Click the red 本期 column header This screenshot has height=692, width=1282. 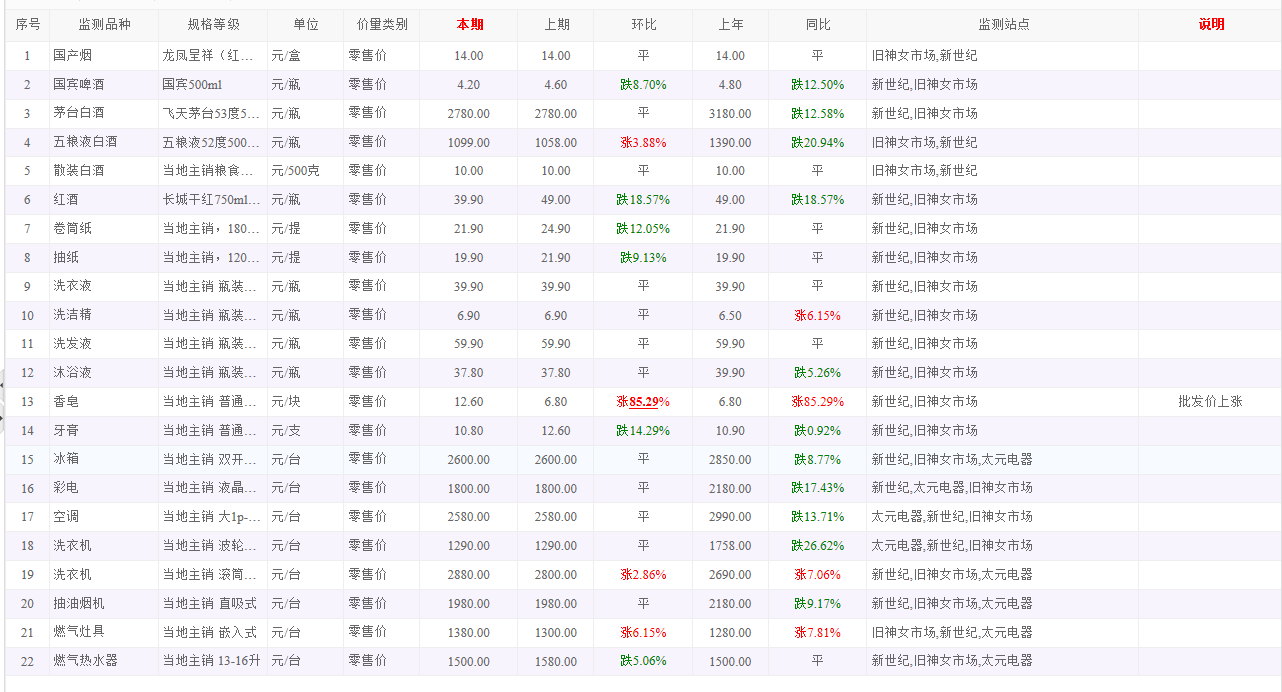(x=469, y=25)
